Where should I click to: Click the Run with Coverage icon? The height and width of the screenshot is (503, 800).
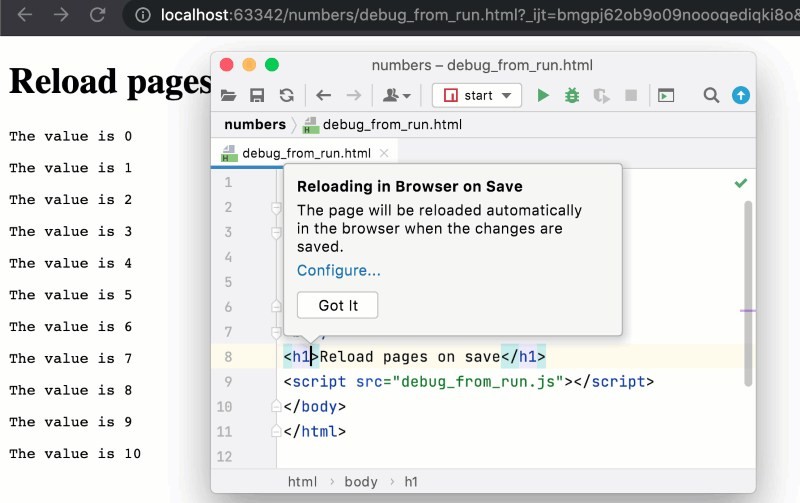coord(602,95)
